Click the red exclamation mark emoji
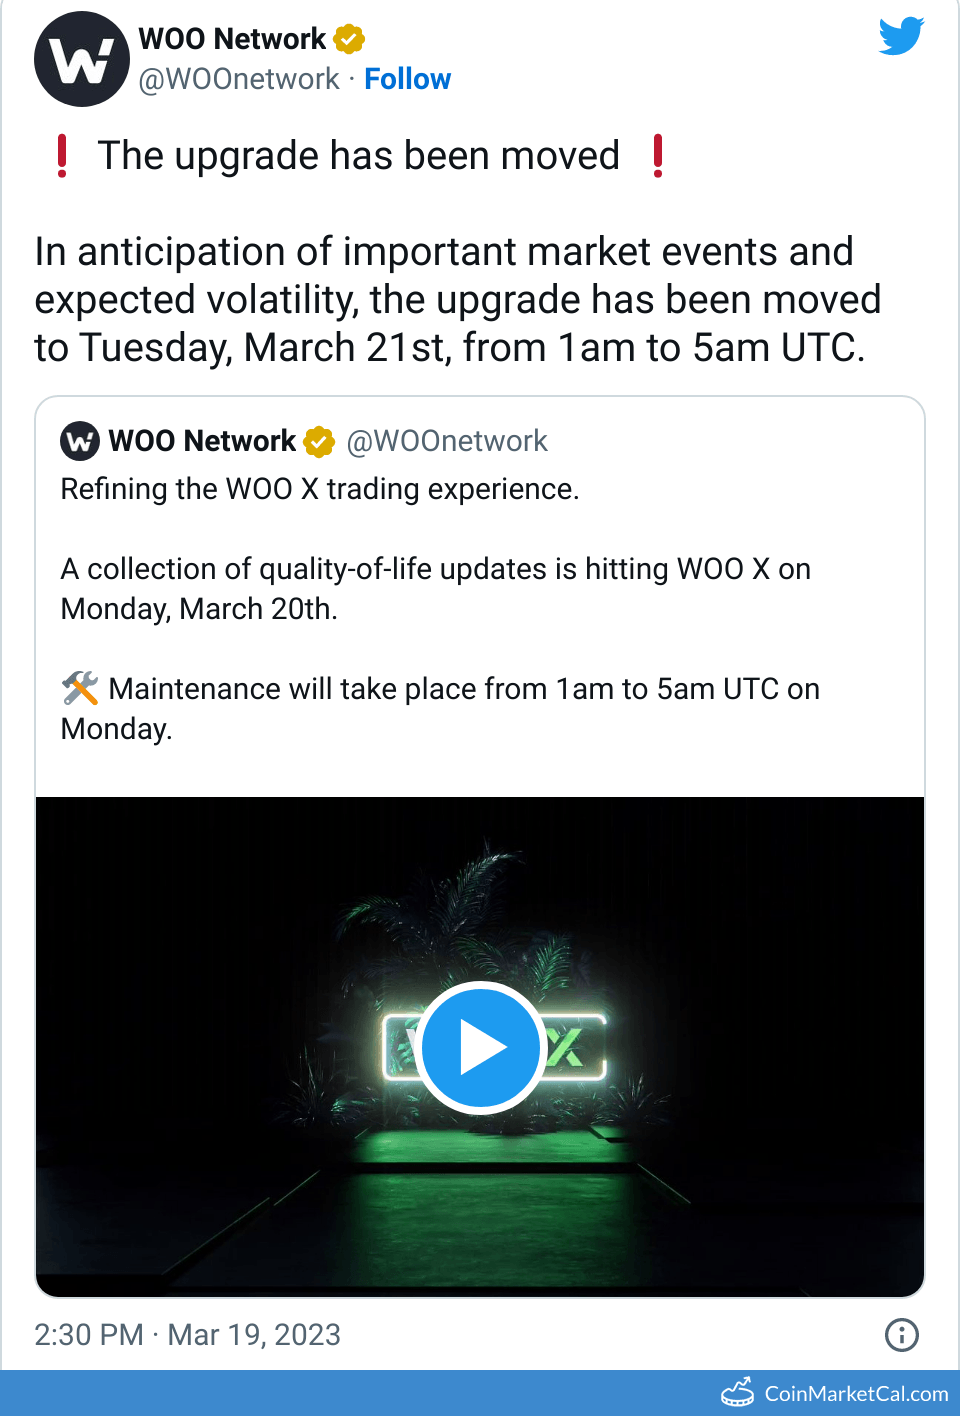Screen dimensions: 960x1416 (62, 156)
